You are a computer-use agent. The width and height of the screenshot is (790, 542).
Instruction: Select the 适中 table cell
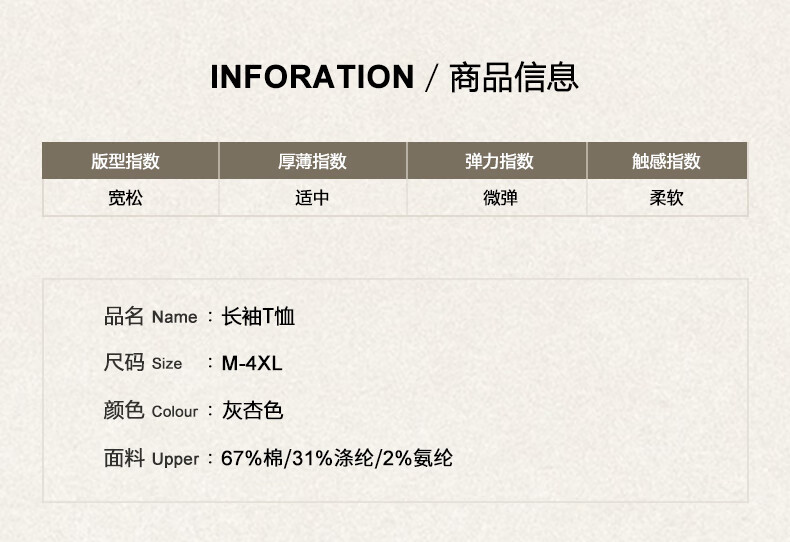pos(312,198)
